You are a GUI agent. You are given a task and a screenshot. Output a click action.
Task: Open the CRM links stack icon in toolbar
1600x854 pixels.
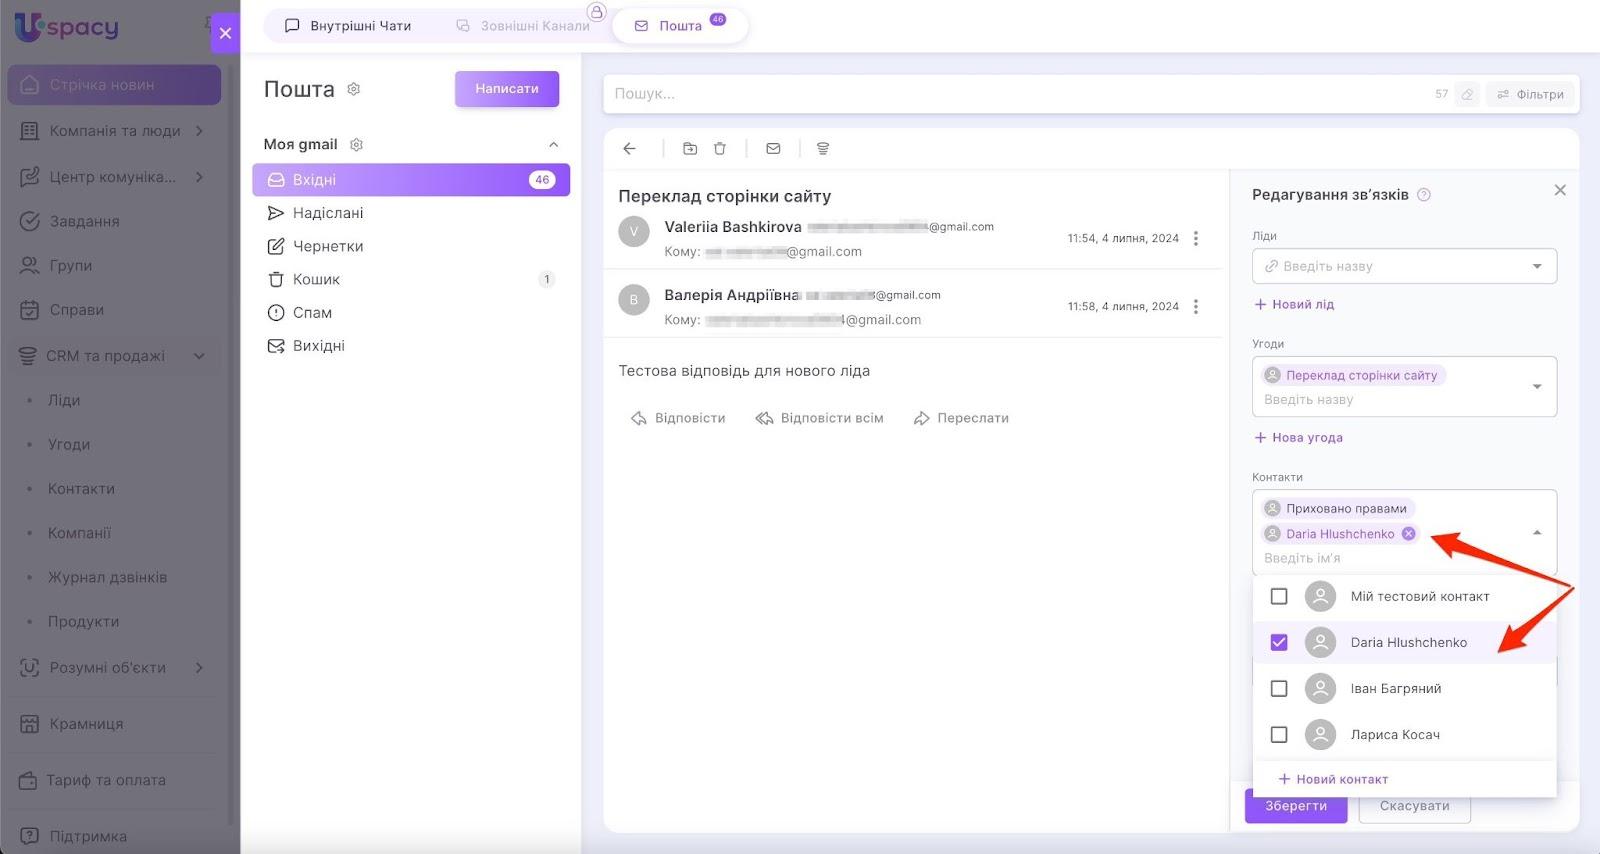823,149
